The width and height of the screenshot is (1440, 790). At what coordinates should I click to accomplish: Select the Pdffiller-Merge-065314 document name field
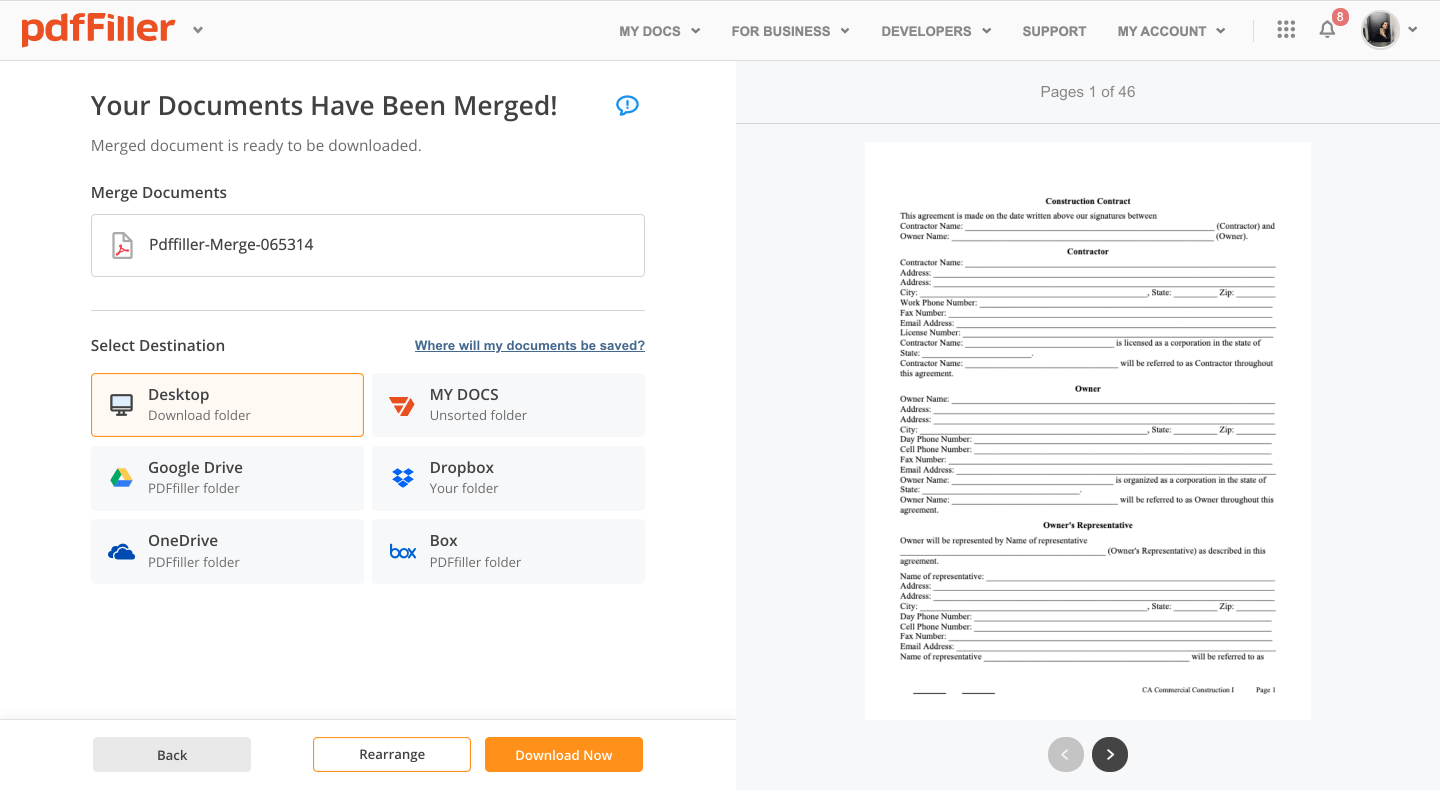368,245
